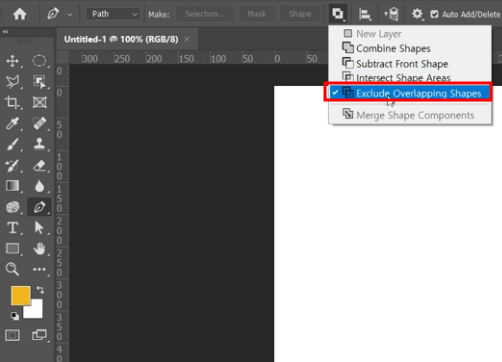Select the Zoom tool

coord(13,269)
